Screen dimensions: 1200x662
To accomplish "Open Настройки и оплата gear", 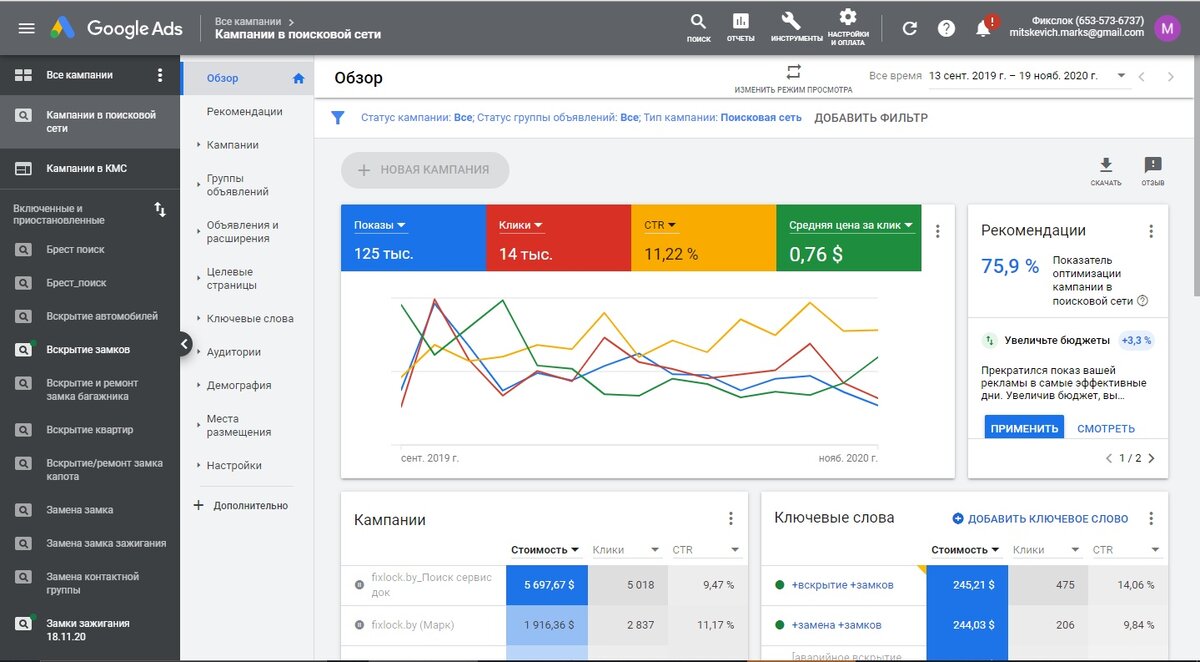I will pos(848,27).
